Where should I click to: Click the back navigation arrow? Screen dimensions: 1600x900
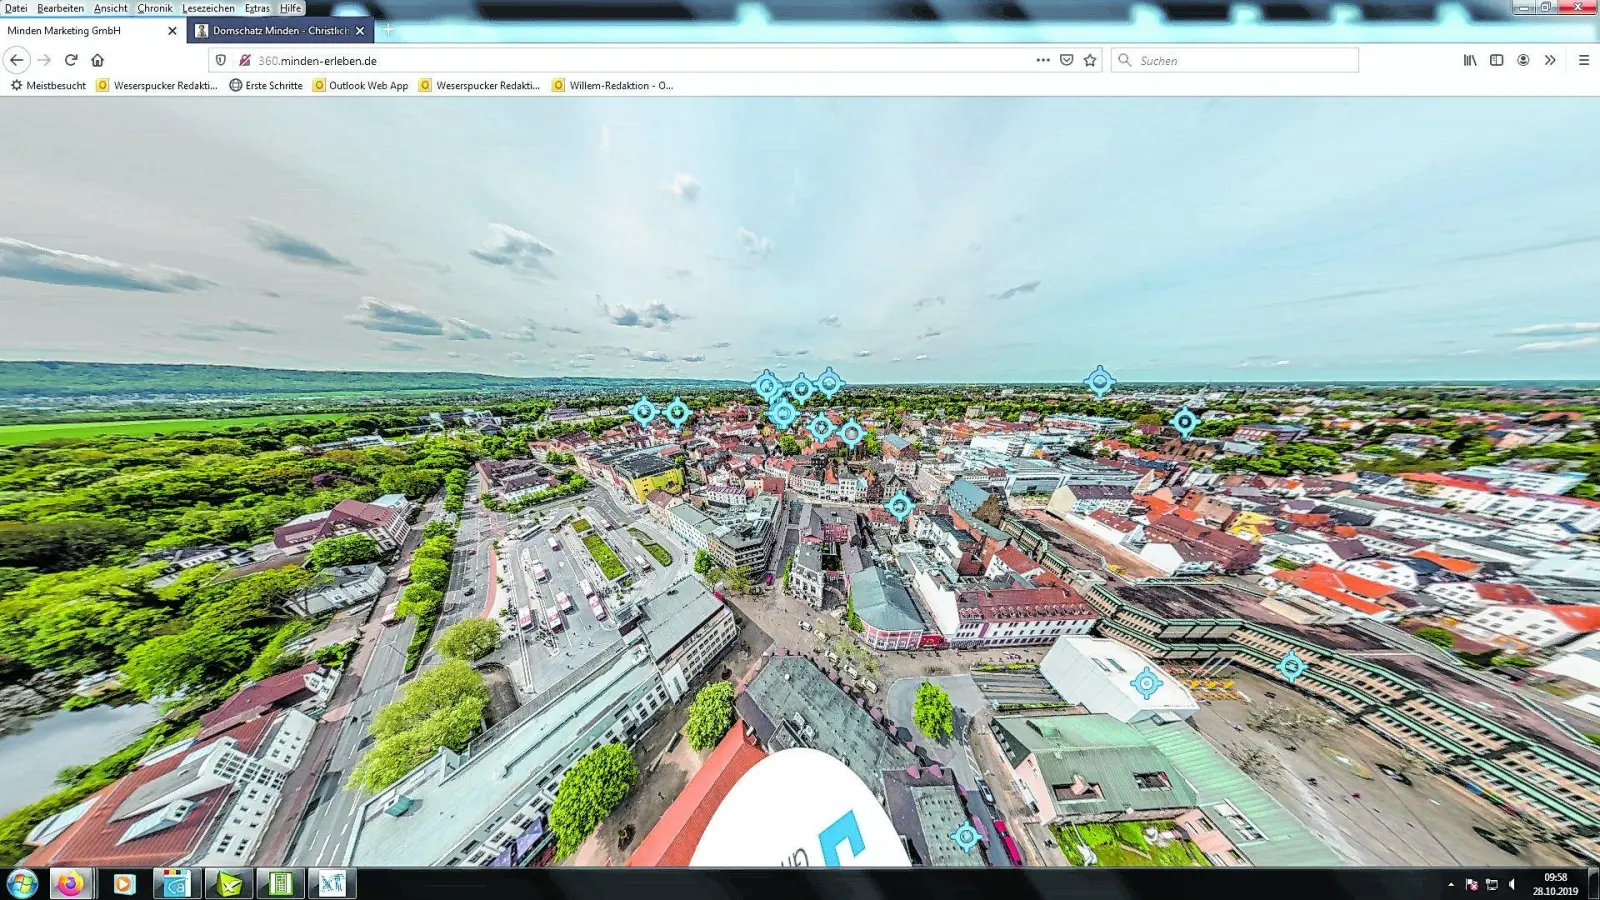point(16,60)
